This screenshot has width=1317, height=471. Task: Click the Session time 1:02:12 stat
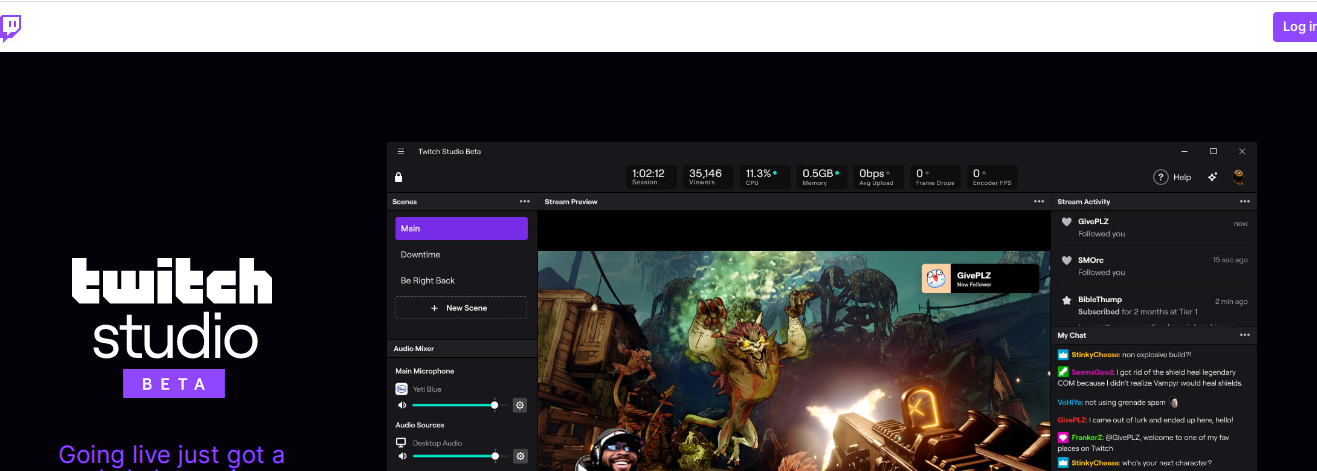(x=652, y=177)
